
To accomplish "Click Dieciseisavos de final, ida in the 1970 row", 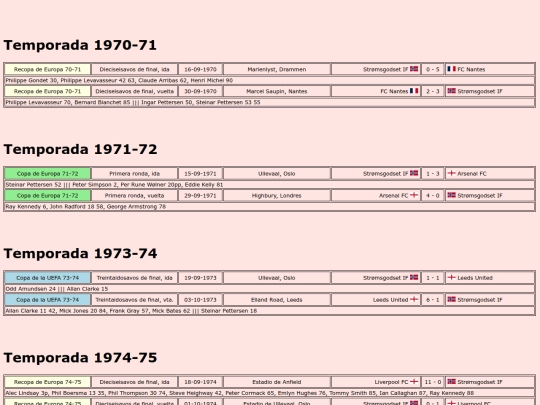I will tap(135, 69).
